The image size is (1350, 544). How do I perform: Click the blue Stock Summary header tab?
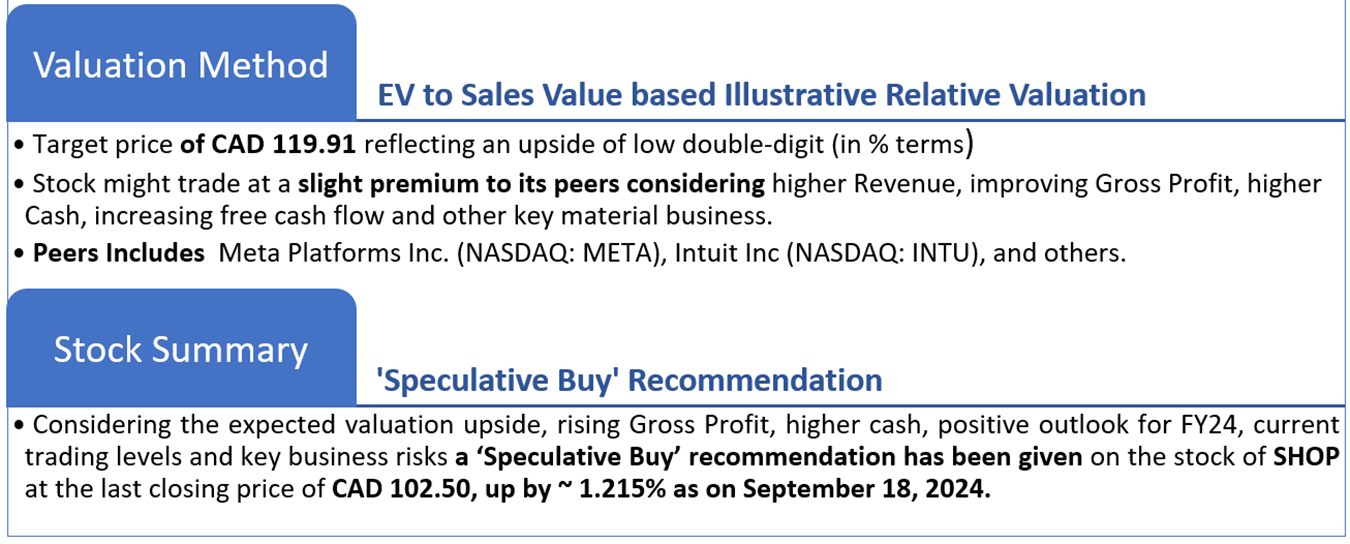tap(181, 349)
